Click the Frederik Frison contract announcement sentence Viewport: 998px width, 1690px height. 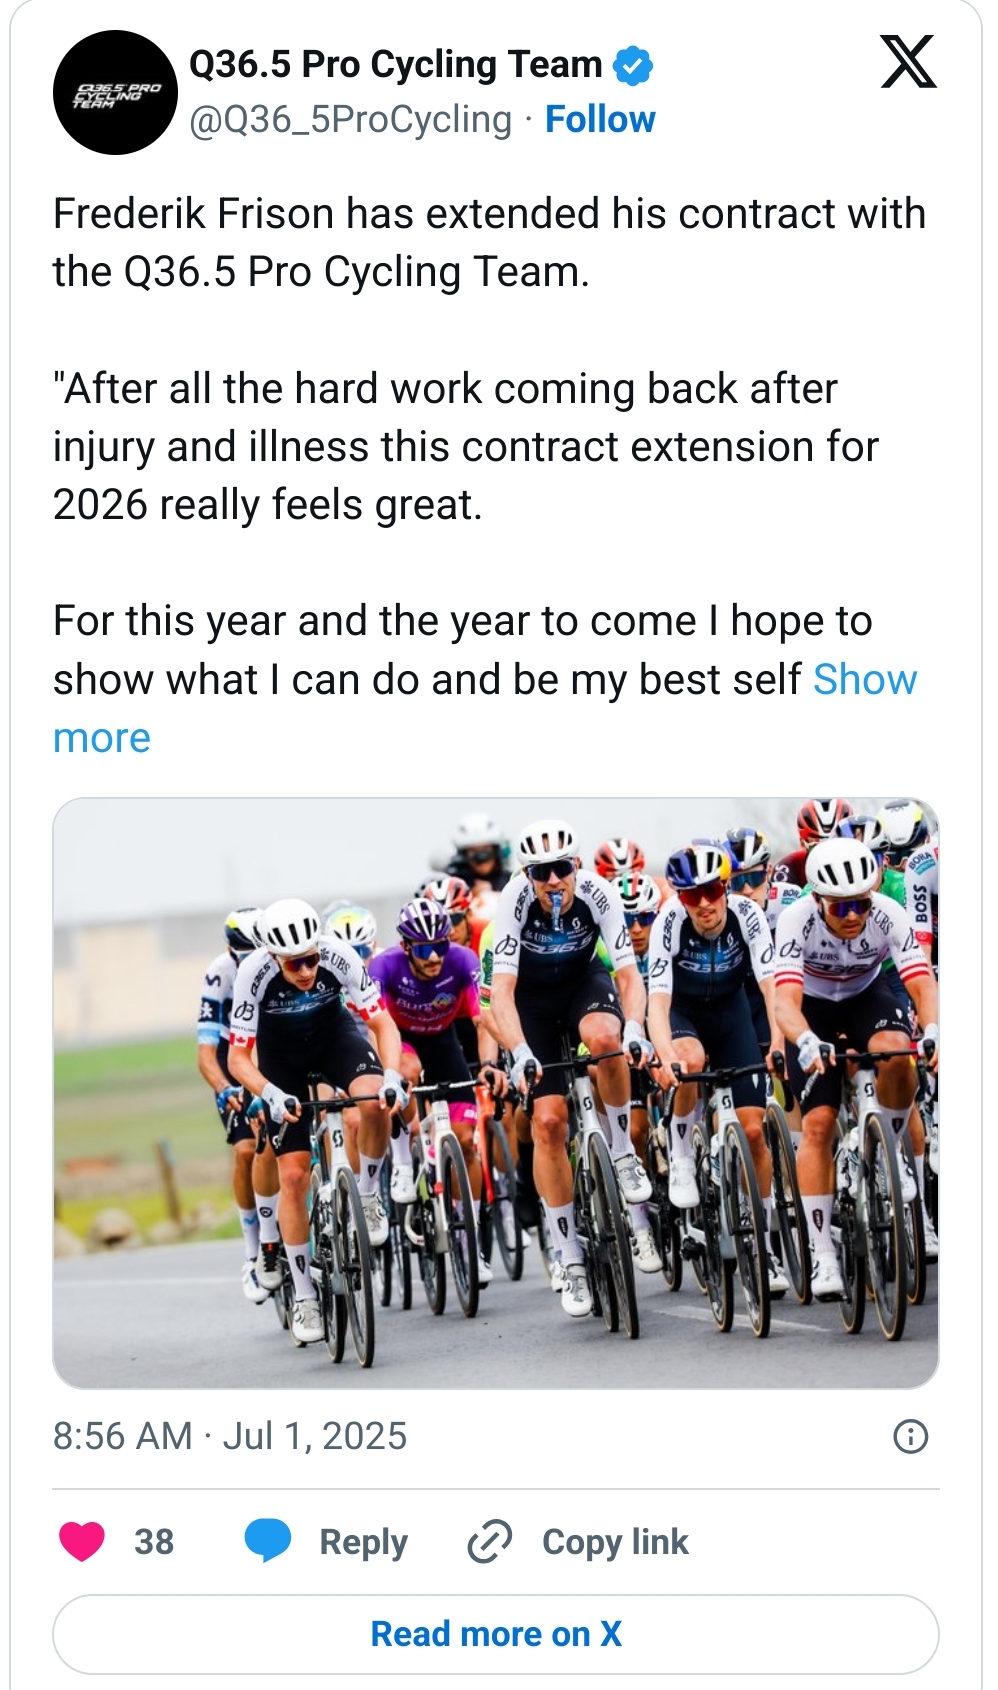489,243
